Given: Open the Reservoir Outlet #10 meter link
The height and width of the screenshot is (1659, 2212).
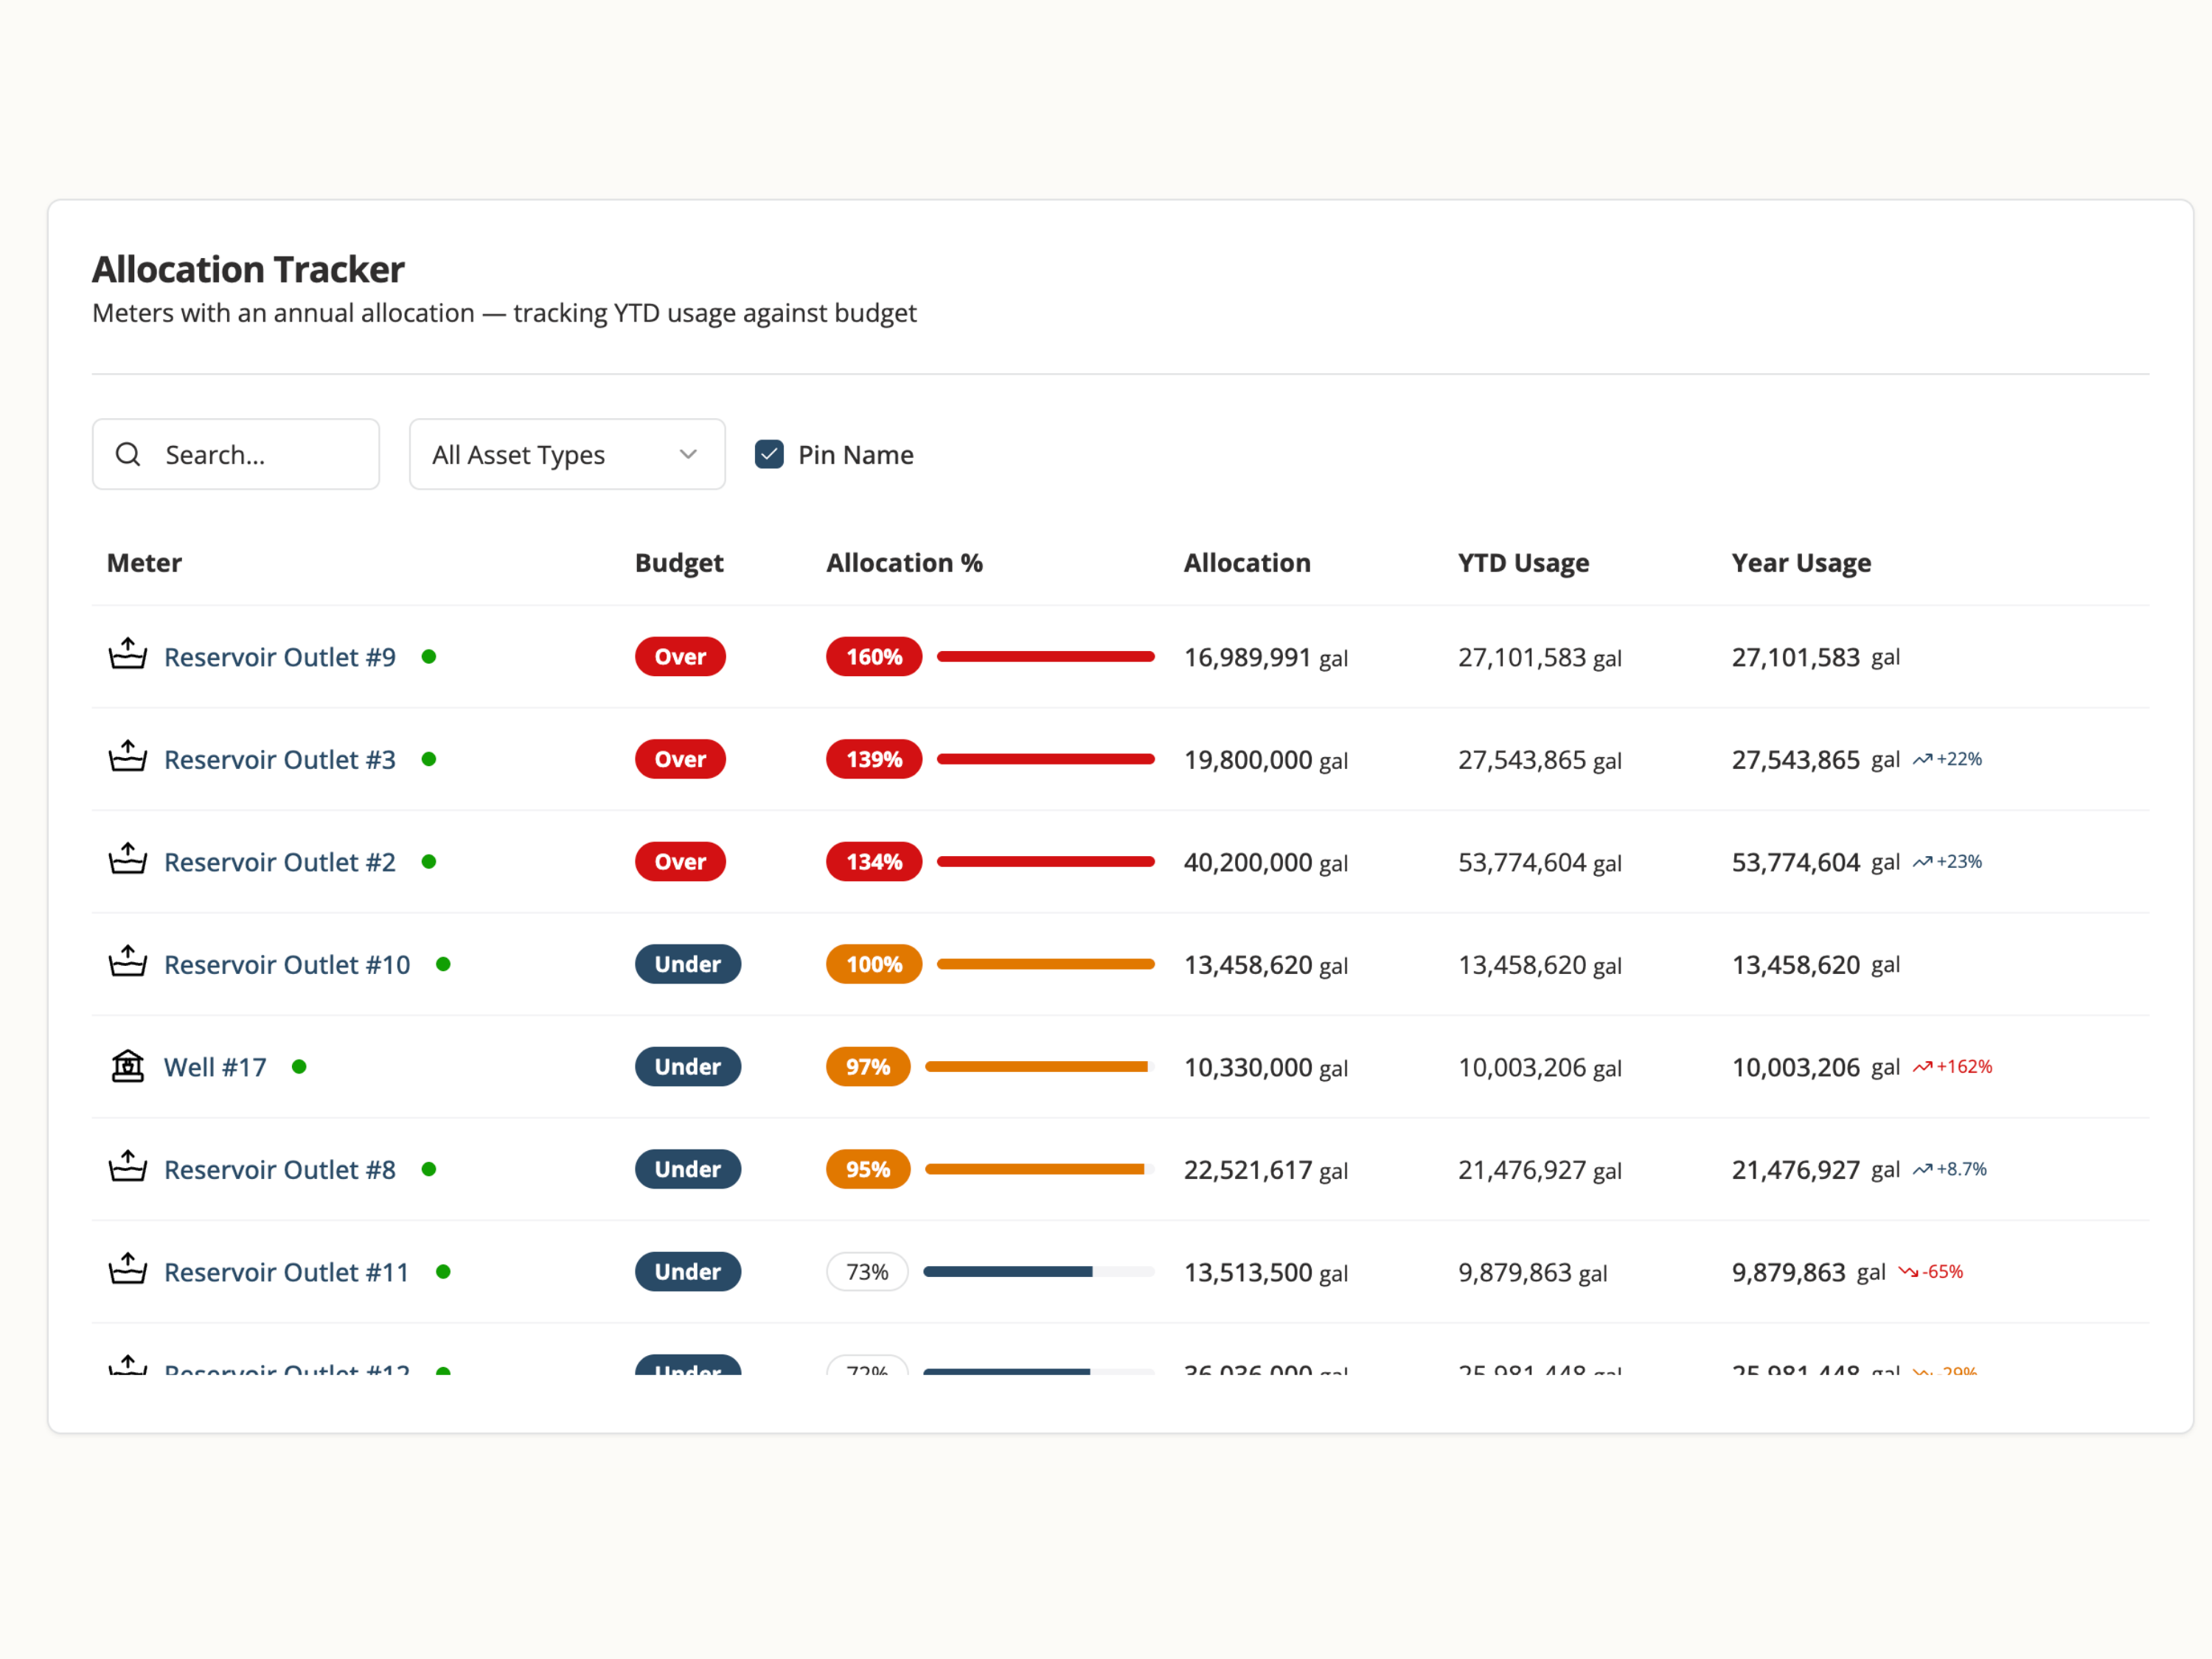Looking at the screenshot, I should point(287,965).
